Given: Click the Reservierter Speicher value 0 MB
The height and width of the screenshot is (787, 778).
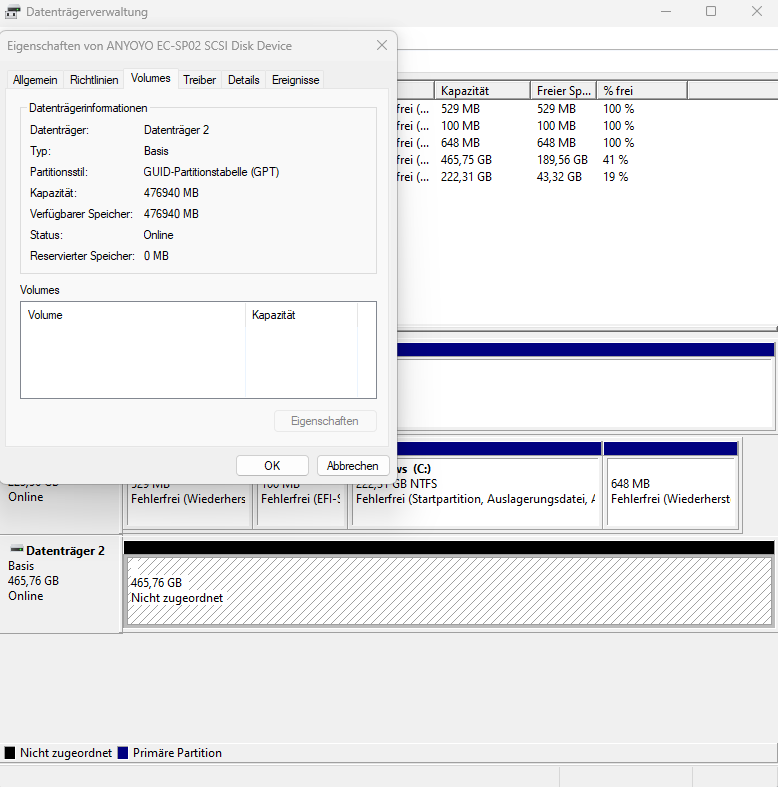Looking at the screenshot, I should point(156,256).
